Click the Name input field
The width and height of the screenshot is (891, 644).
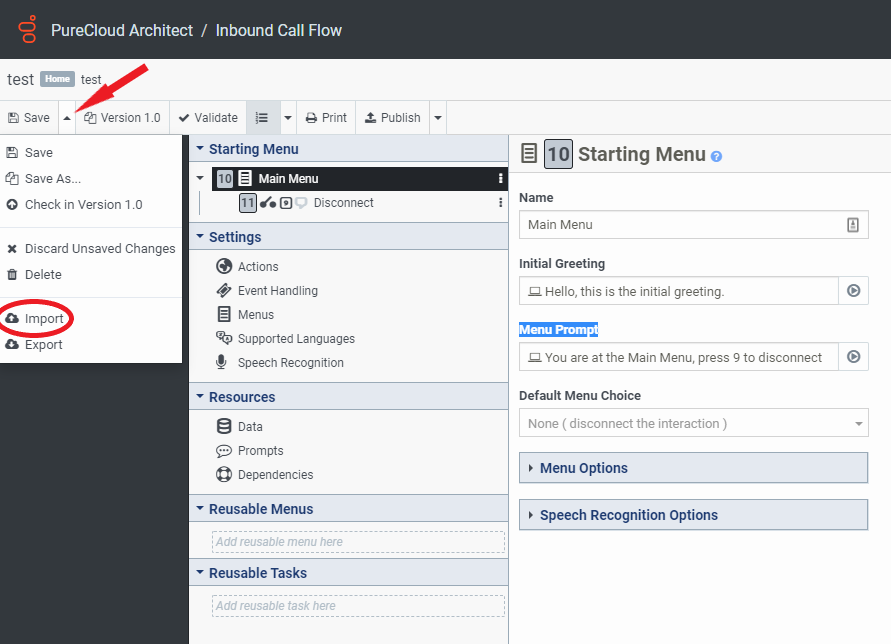(693, 225)
